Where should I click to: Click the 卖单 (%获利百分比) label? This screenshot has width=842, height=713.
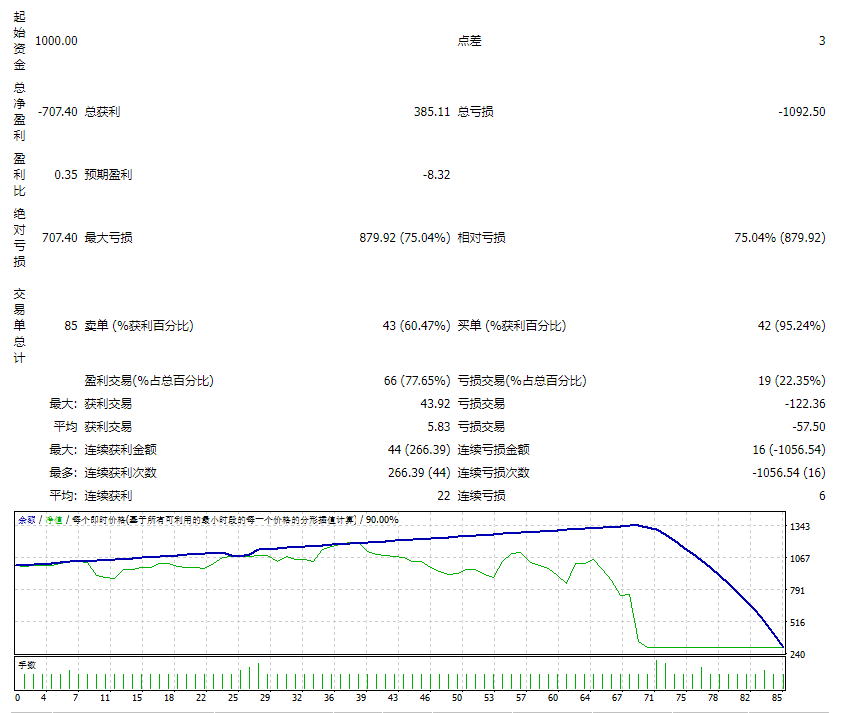138,326
